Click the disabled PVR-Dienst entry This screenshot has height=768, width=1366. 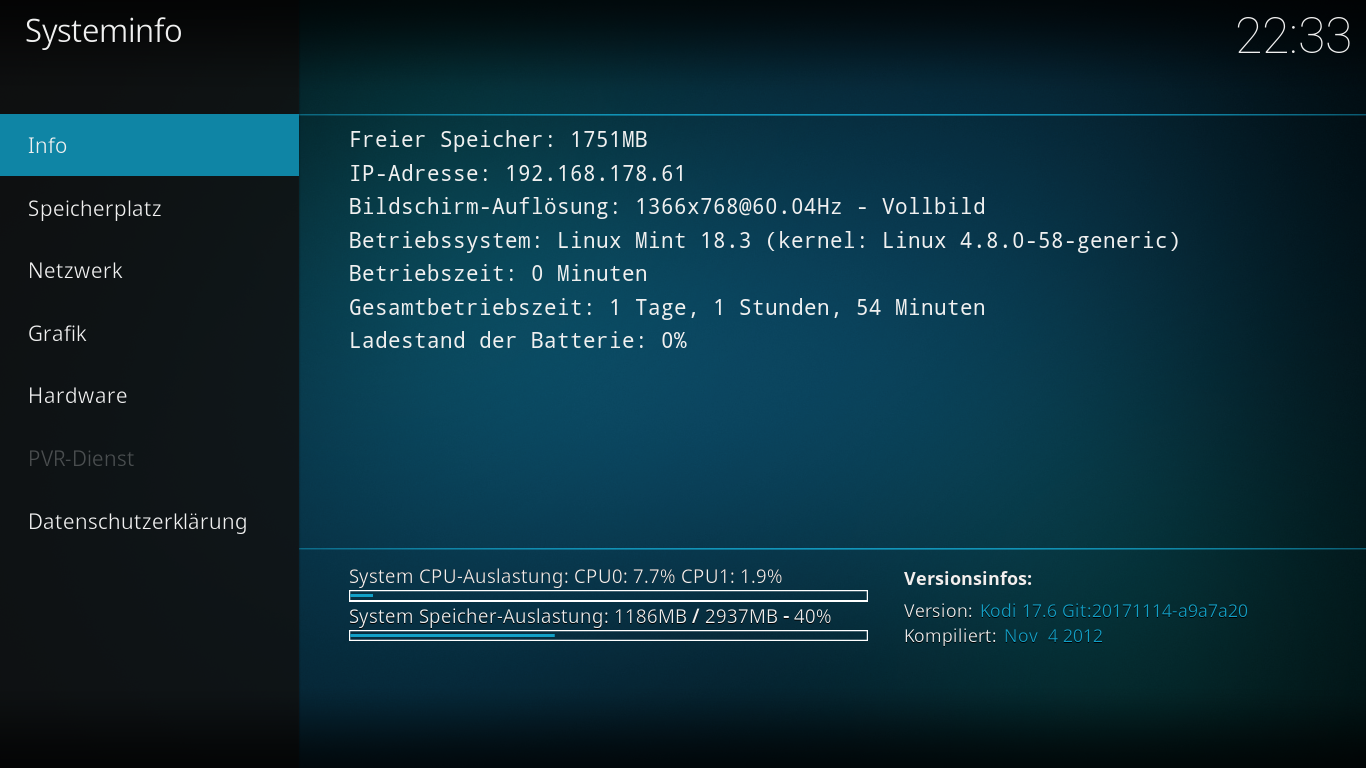(x=149, y=458)
